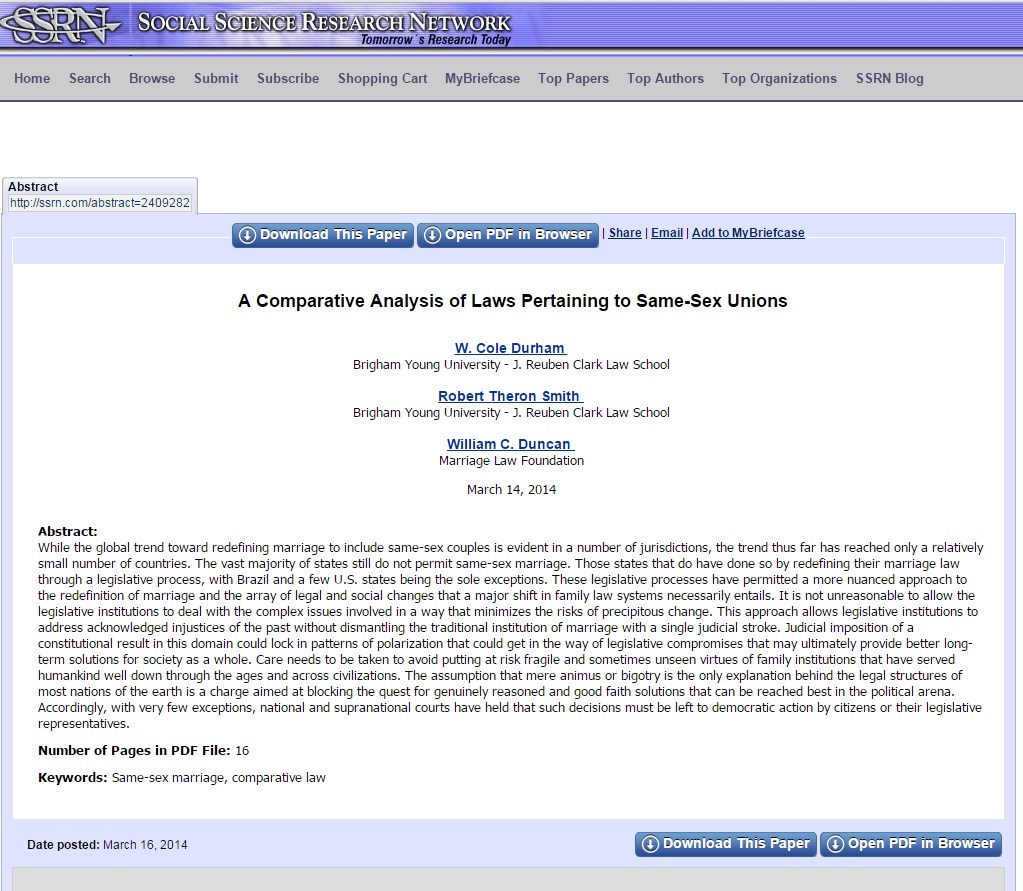This screenshot has width=1023, height=891.
Task: Click the Share link
Action: (x=625, y=233)
